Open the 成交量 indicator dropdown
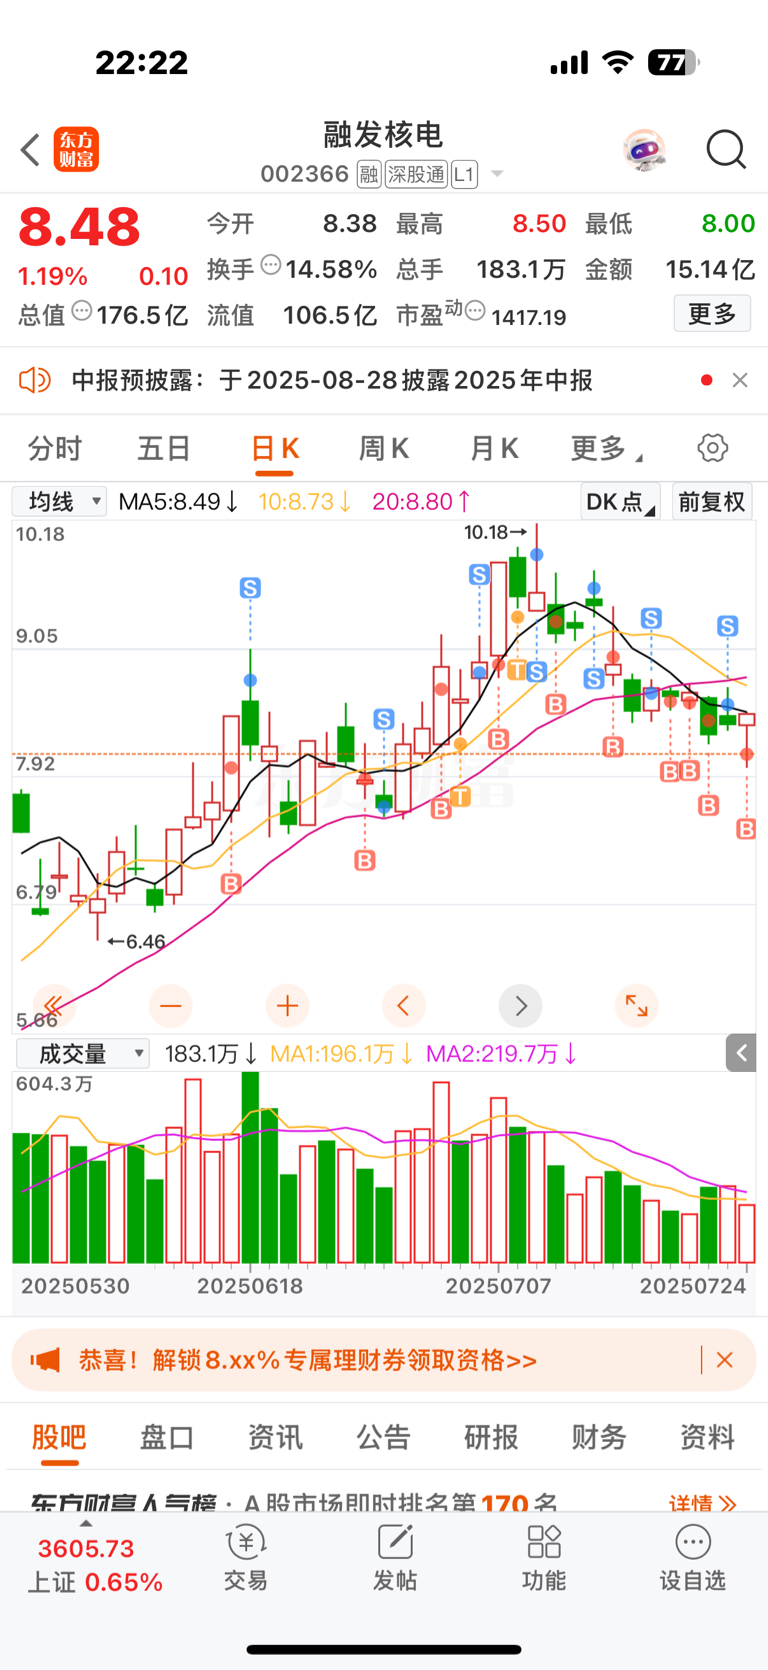This screenshot has width=768, height=1670. coord(82,1053)
